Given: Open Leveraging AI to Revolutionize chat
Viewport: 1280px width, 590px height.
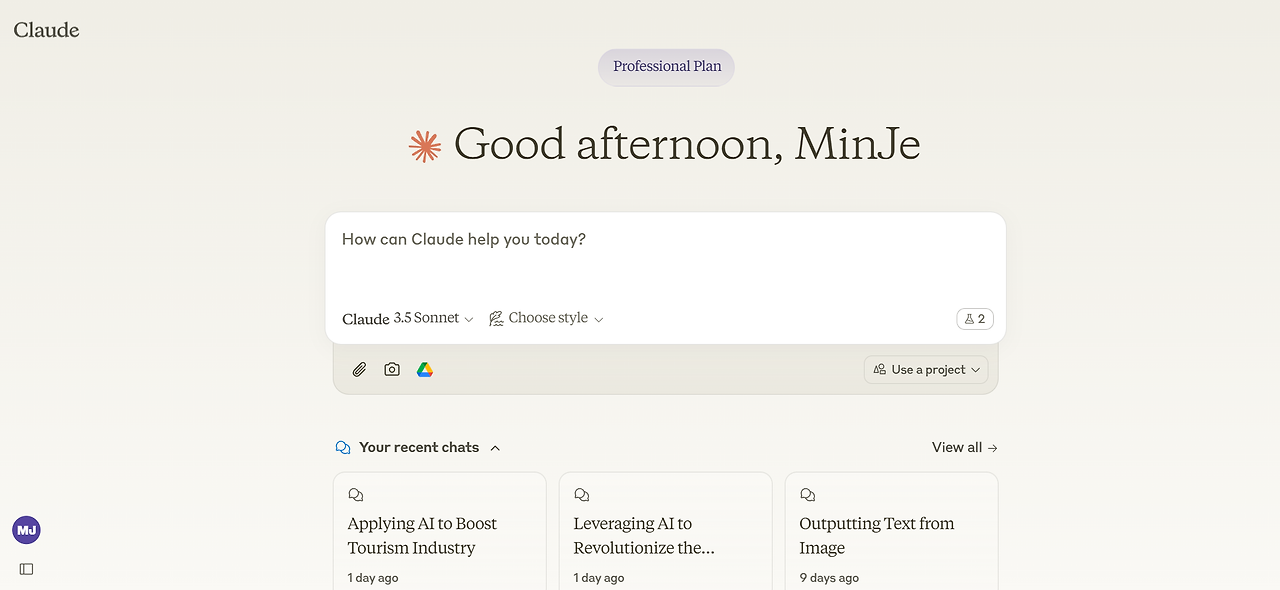Looking at the screenshot, I should coord(665,535).
